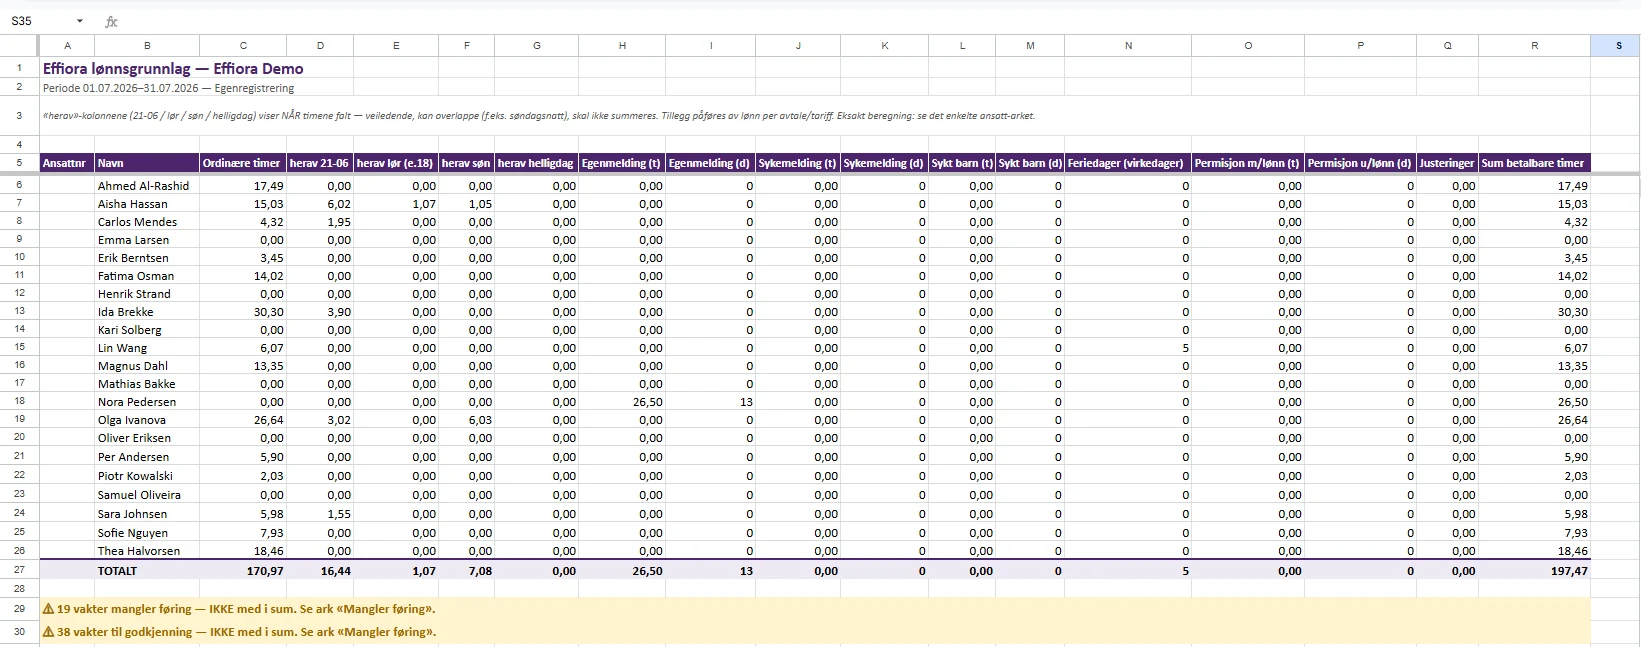Open the Name Box dropdown arrow
The image size is (1641, 647).
80,21
